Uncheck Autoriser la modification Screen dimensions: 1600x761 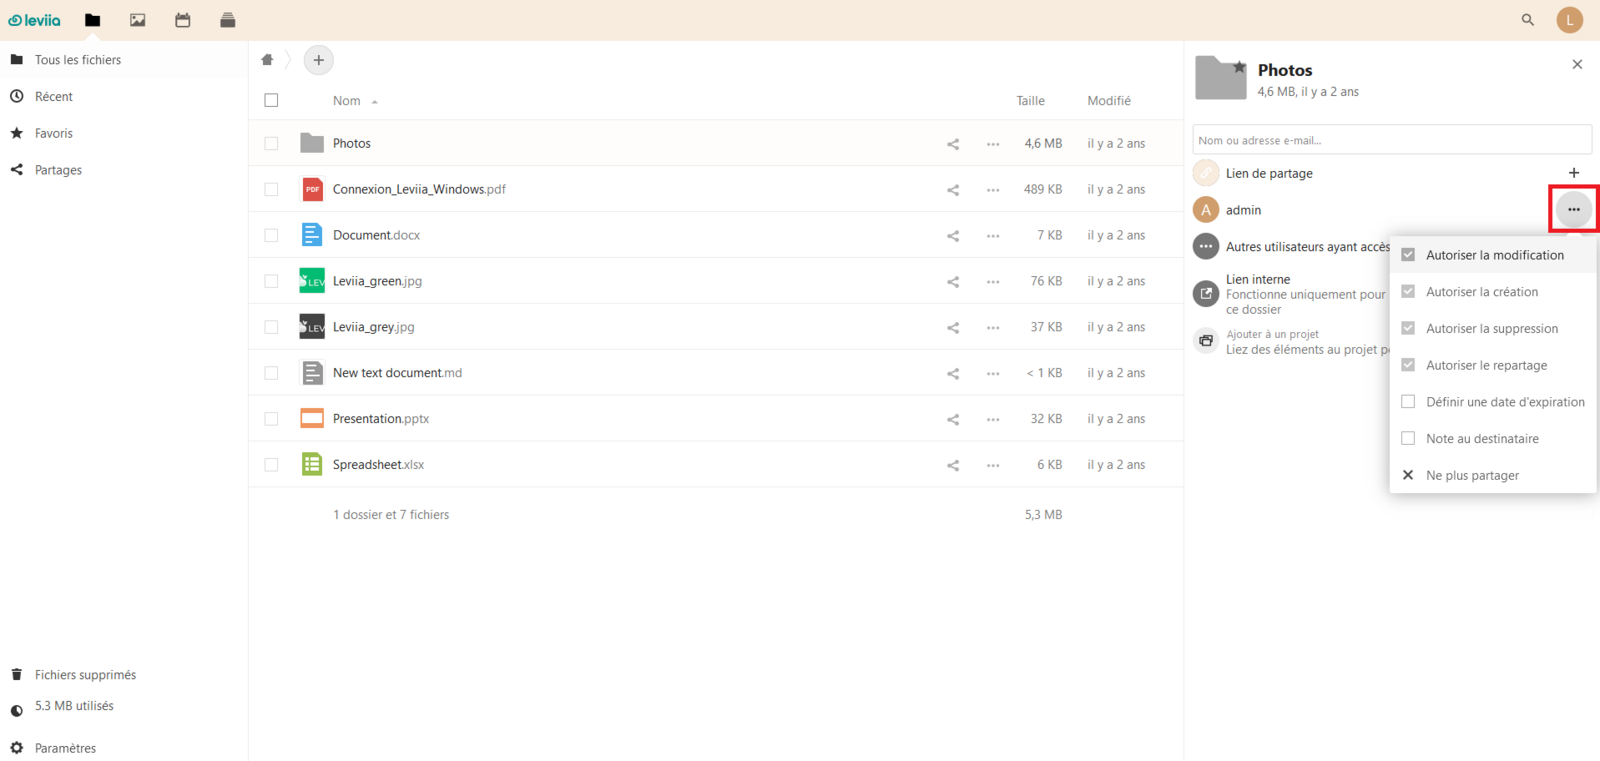(x=1408, y=255)
